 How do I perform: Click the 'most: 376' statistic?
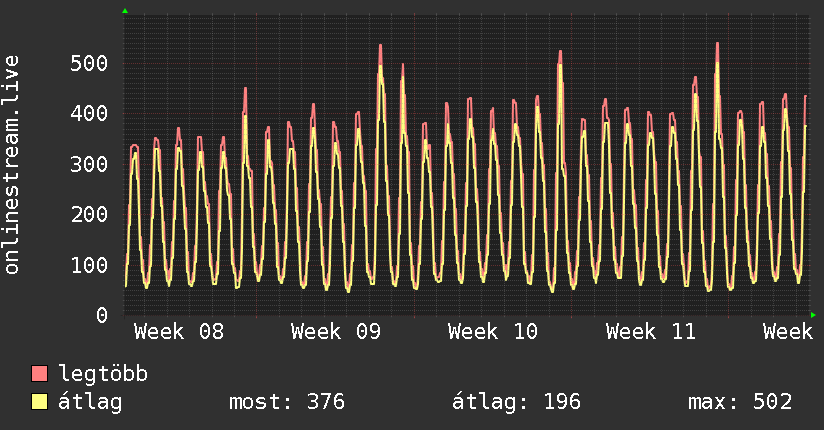point(287,403)
